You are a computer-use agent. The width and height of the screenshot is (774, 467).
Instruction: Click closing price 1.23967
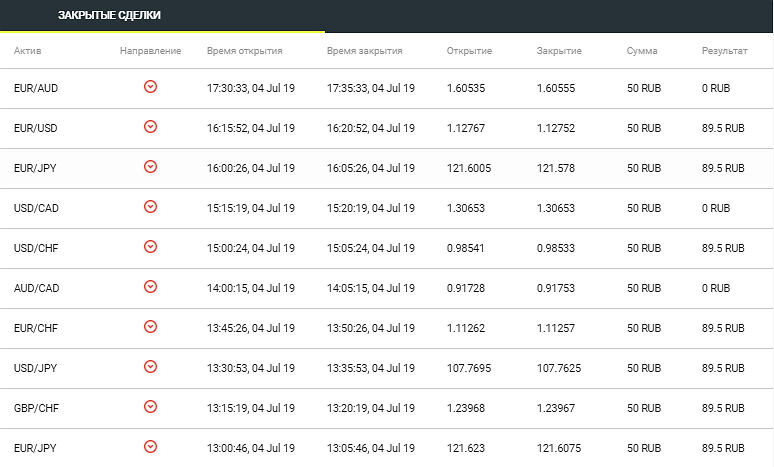point(556,408)
